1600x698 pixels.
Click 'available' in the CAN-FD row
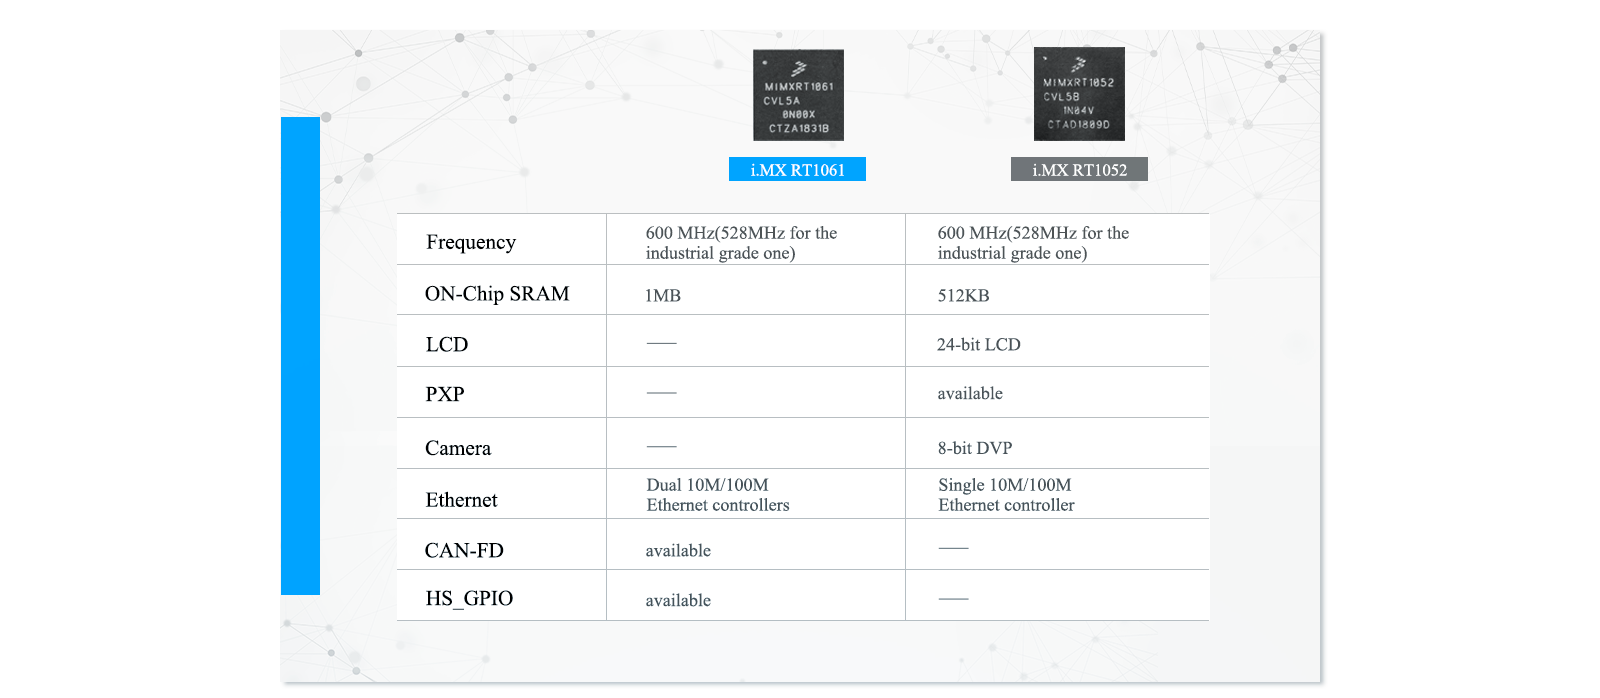tap(678, 550)
